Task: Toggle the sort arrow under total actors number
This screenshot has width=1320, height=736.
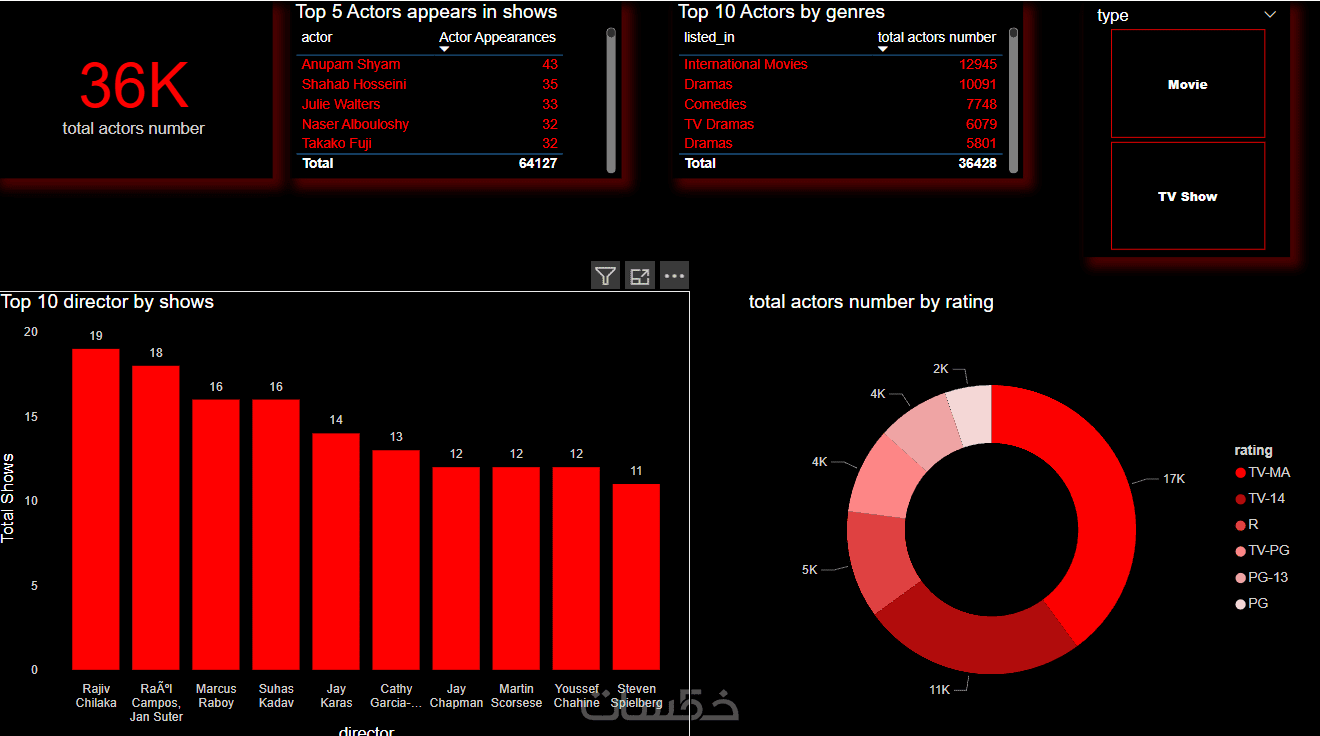Action: click(883, 49)
